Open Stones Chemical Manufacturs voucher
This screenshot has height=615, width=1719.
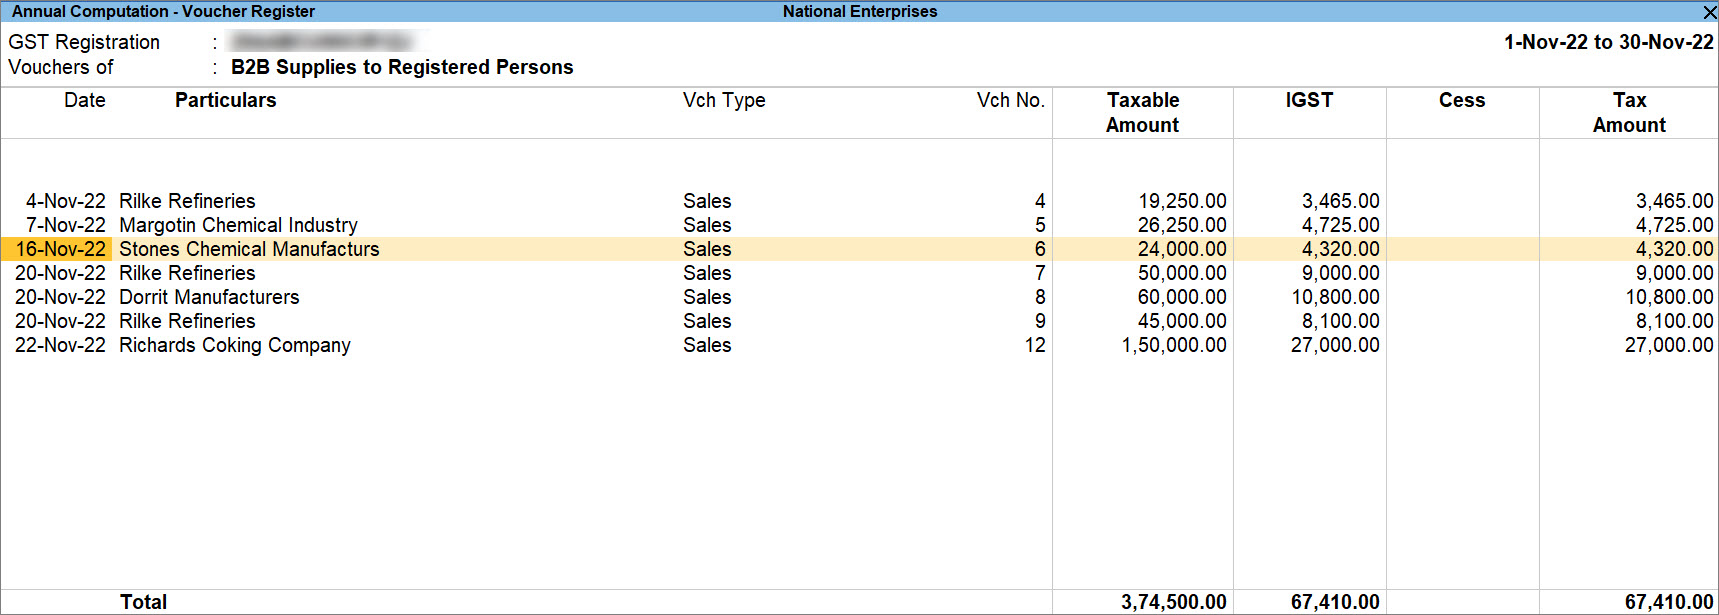click(249, 249)
